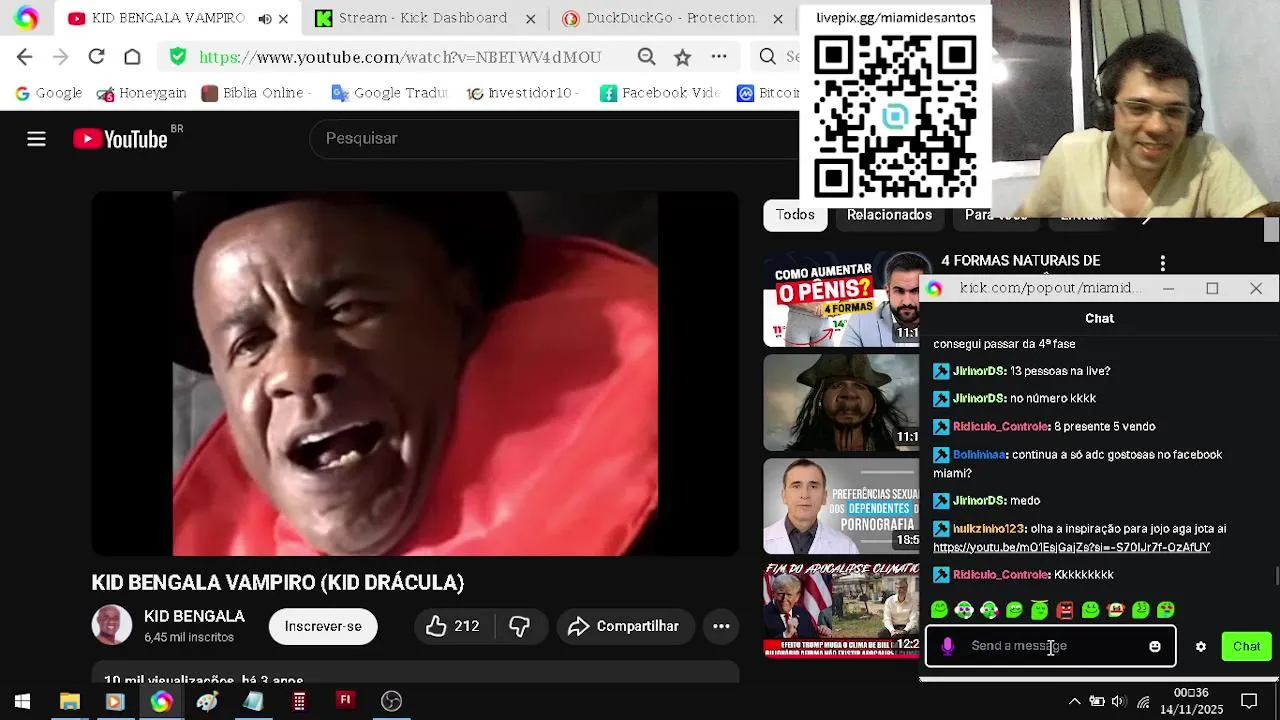The height and width of the screenshot is (720, 1280).
Task: Open the emoji picker smiley in chat
Action: click(1155, 646)
